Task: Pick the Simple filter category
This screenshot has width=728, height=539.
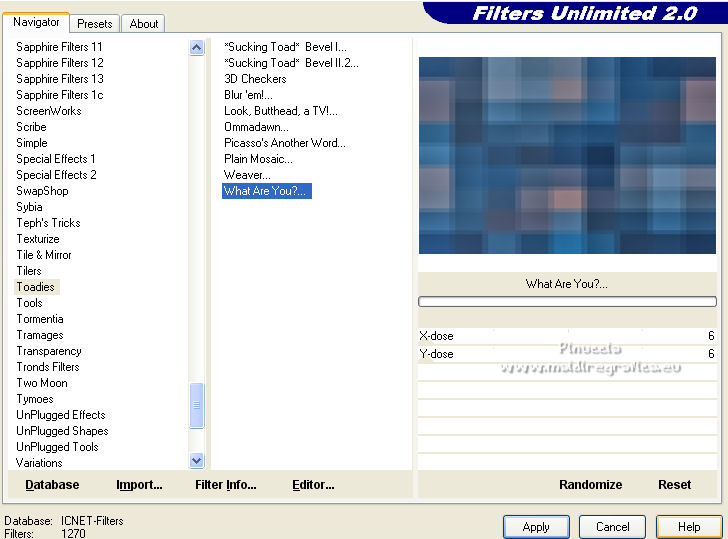Action: point(32,143)
